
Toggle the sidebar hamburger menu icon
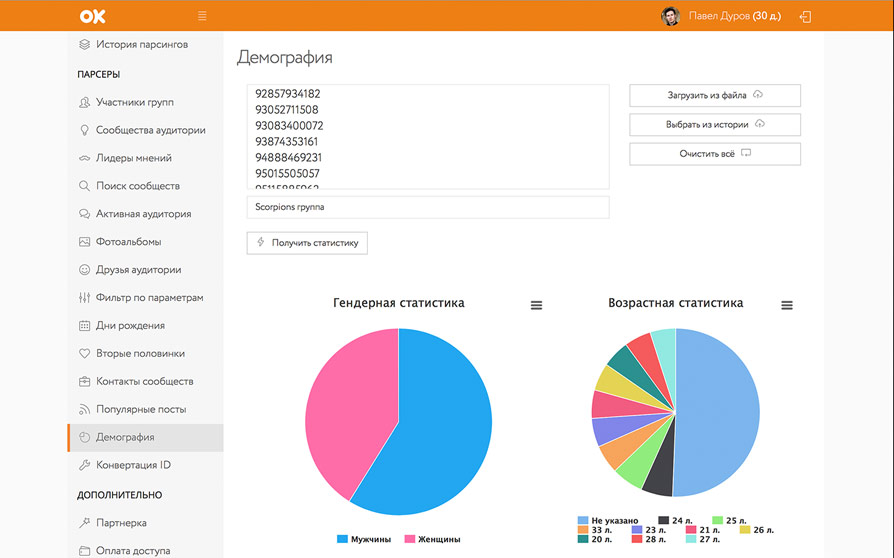coord(203,16)
